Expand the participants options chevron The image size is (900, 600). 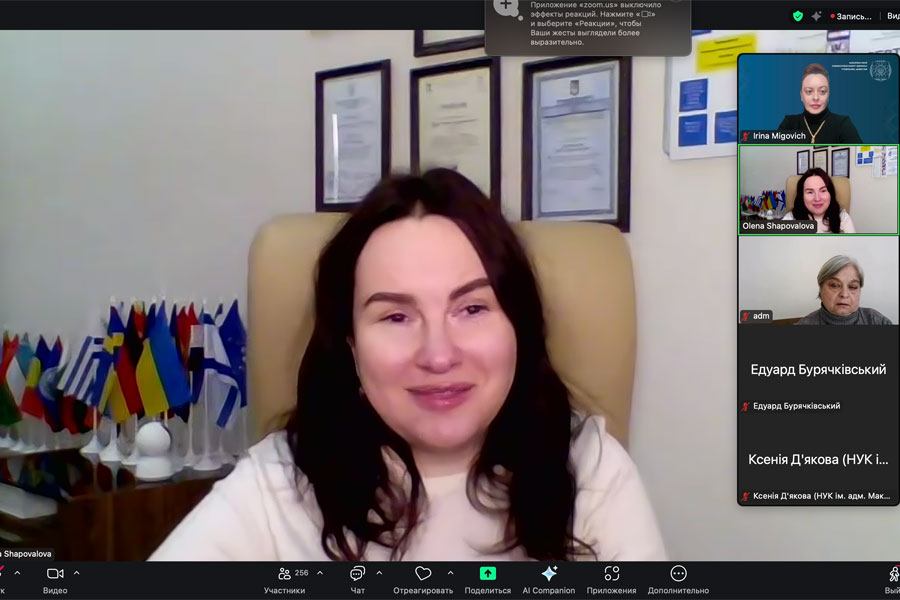320,573
